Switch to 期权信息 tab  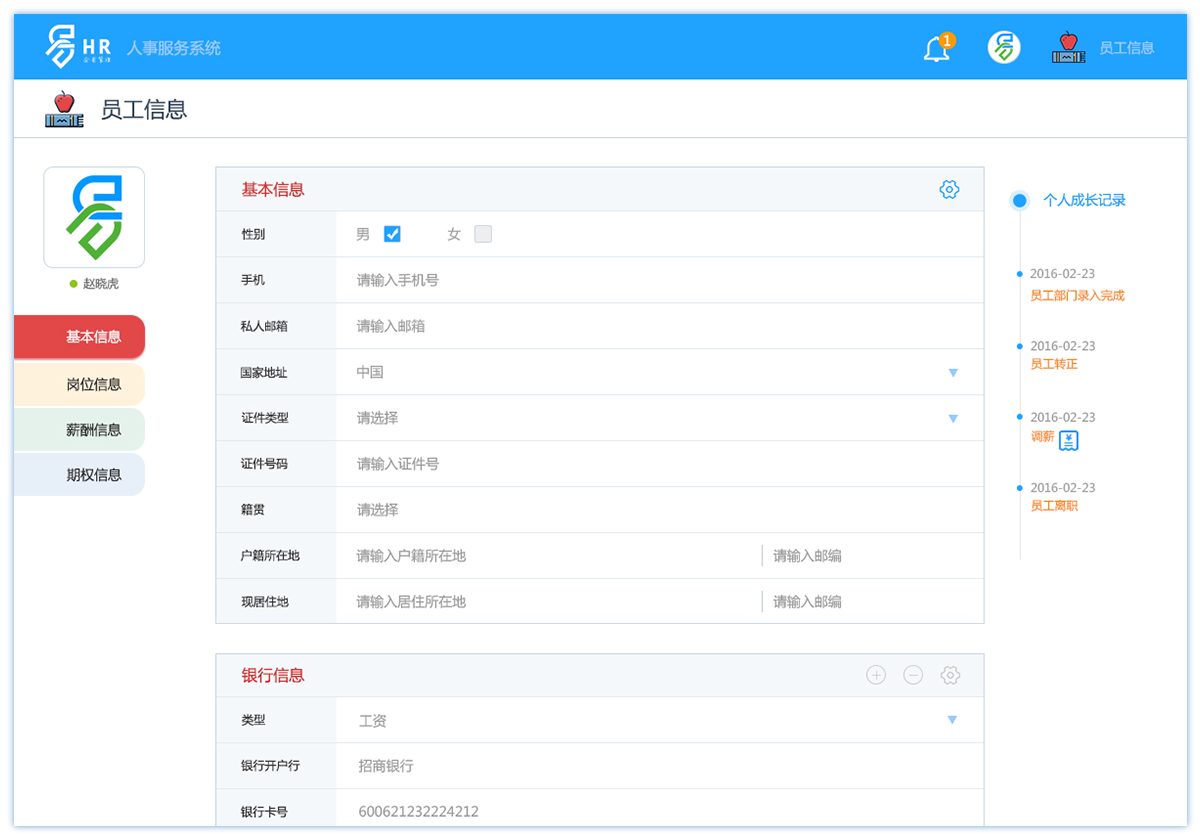(x=79, y=475)
